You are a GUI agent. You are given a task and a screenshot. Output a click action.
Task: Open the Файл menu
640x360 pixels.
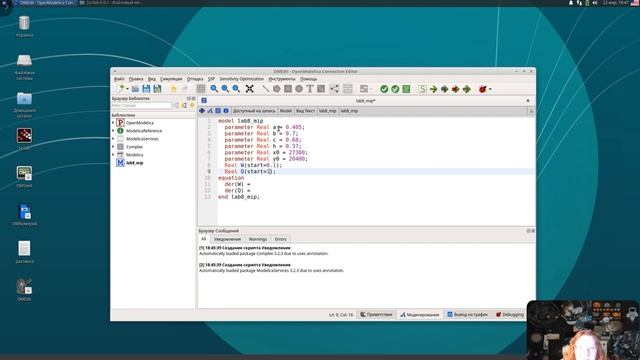coord(119,79)
